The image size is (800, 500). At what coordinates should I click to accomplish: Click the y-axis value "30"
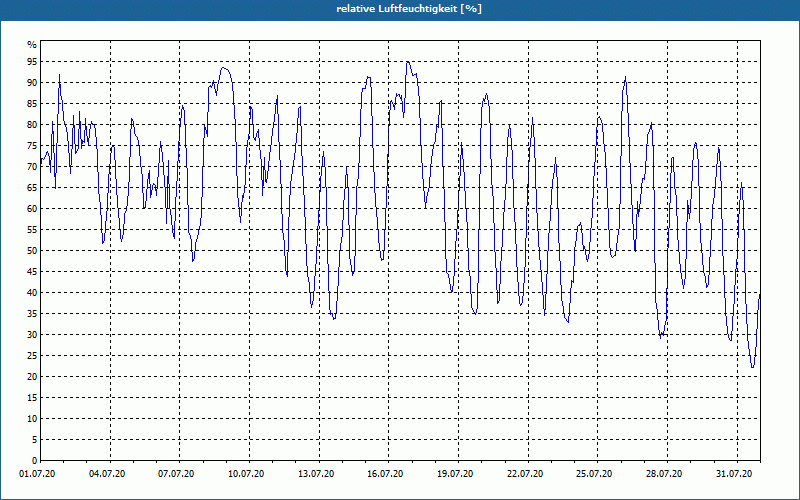[32, 335]
